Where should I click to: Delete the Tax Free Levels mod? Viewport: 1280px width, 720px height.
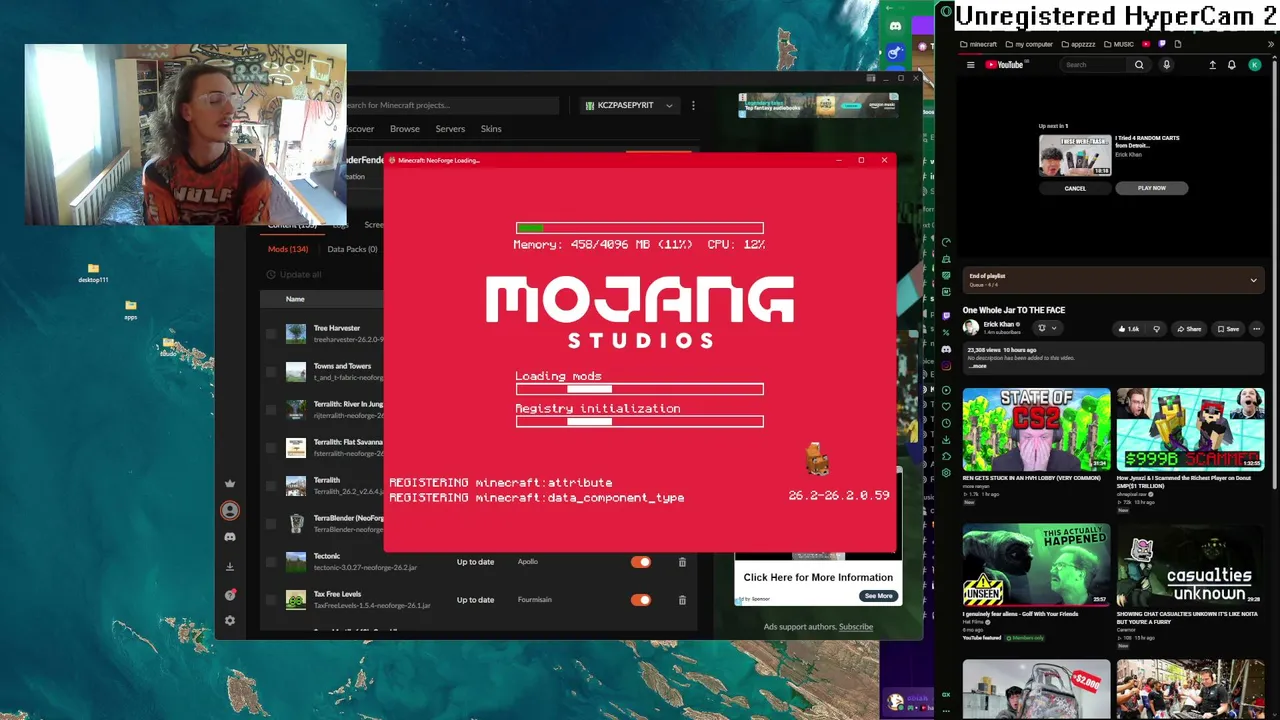[x=682, y=600]
